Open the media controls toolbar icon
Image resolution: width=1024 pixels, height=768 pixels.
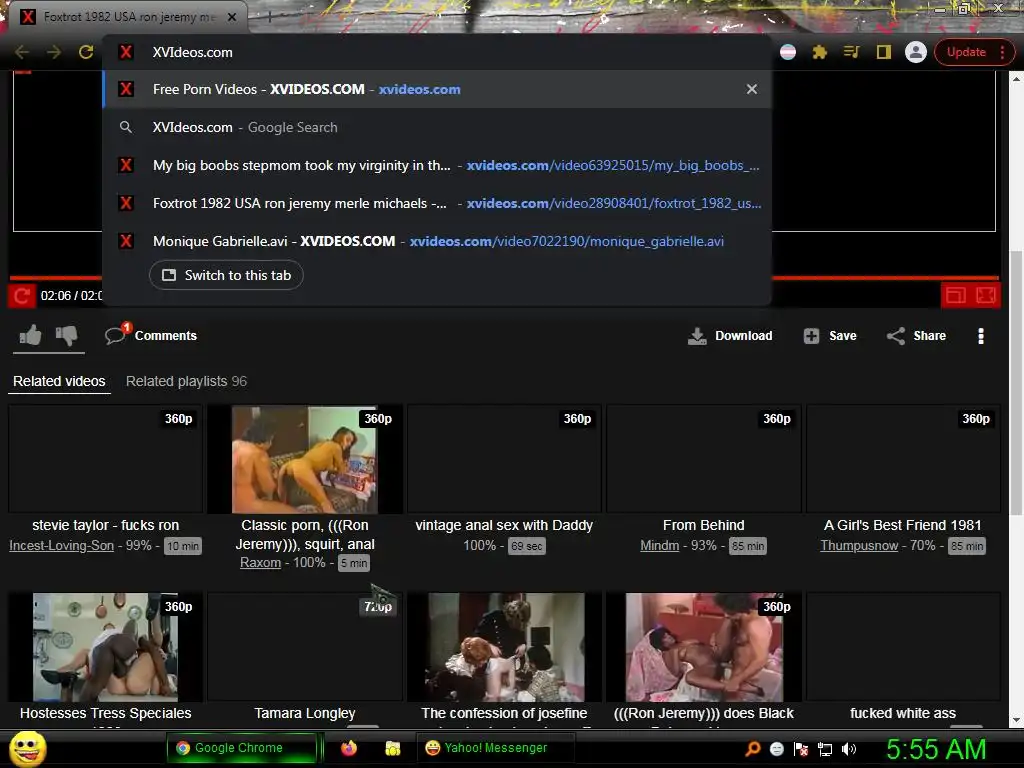point(852,52)
